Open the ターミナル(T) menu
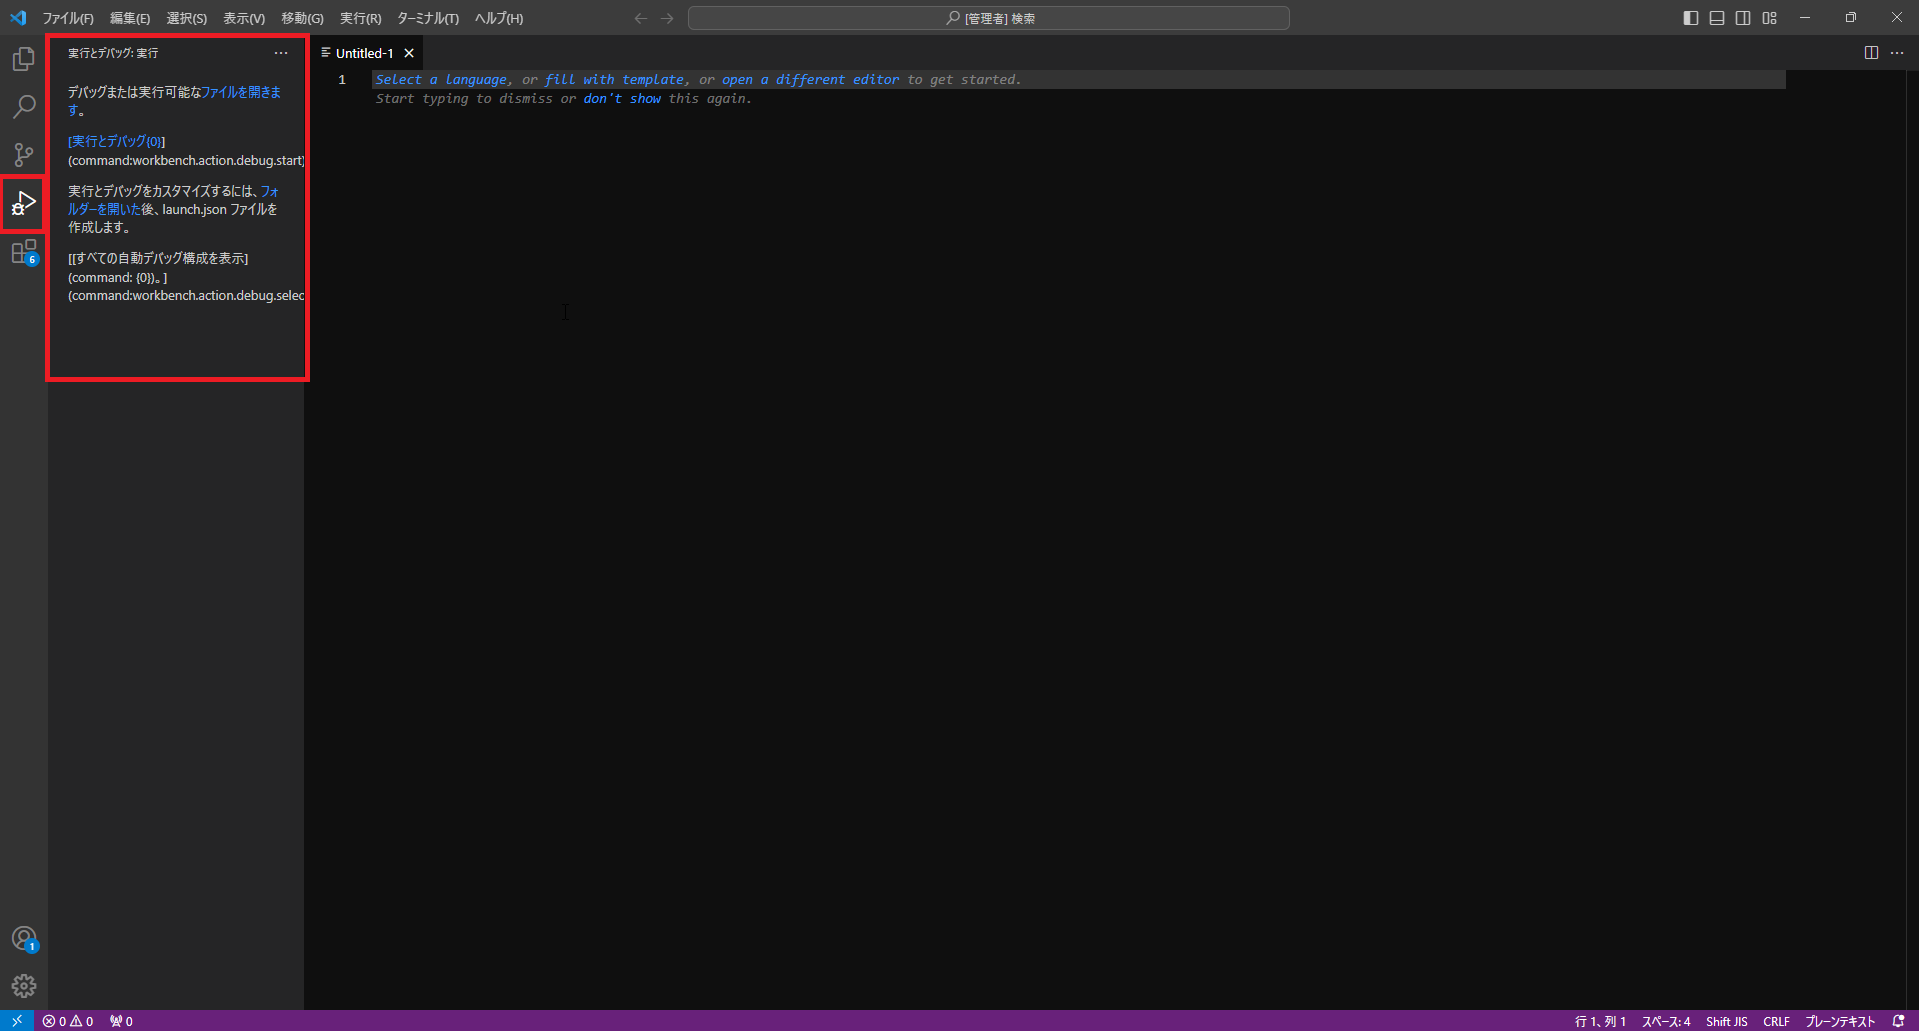This screenshot has width=1919, height=1031. point(428,18)
